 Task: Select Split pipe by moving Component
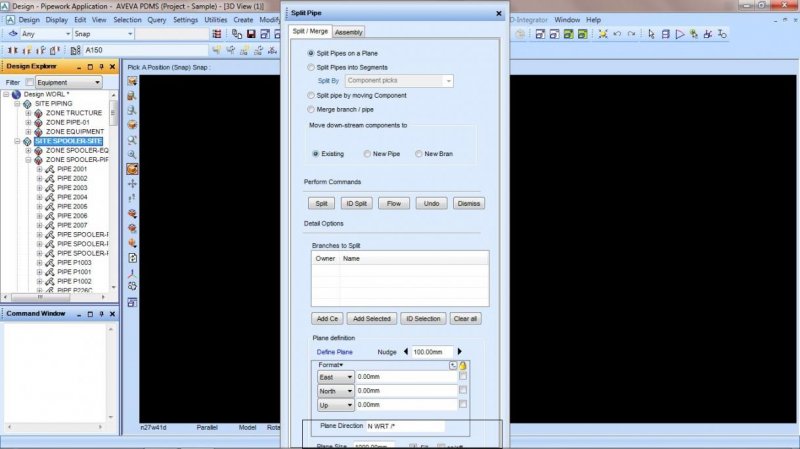[311, 95]
